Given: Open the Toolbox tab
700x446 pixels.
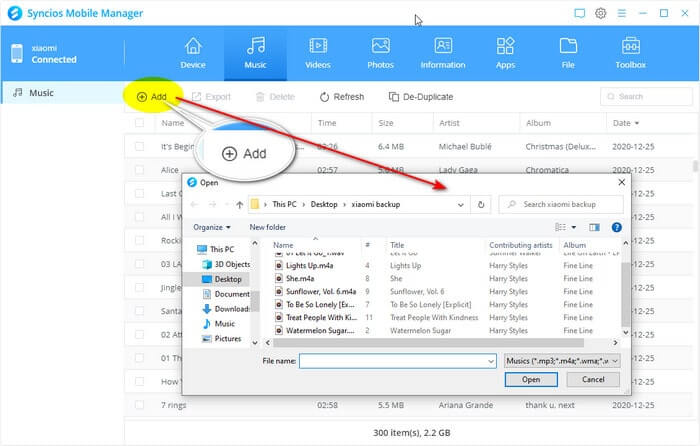Looking at the screenshot, I should (x=630, y=53).
